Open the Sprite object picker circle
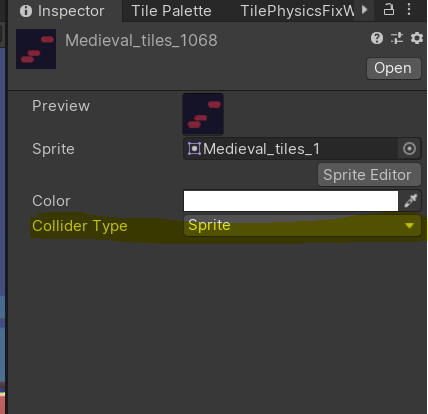The width and height of the screenshot is (428, 414). pos(409,148)
